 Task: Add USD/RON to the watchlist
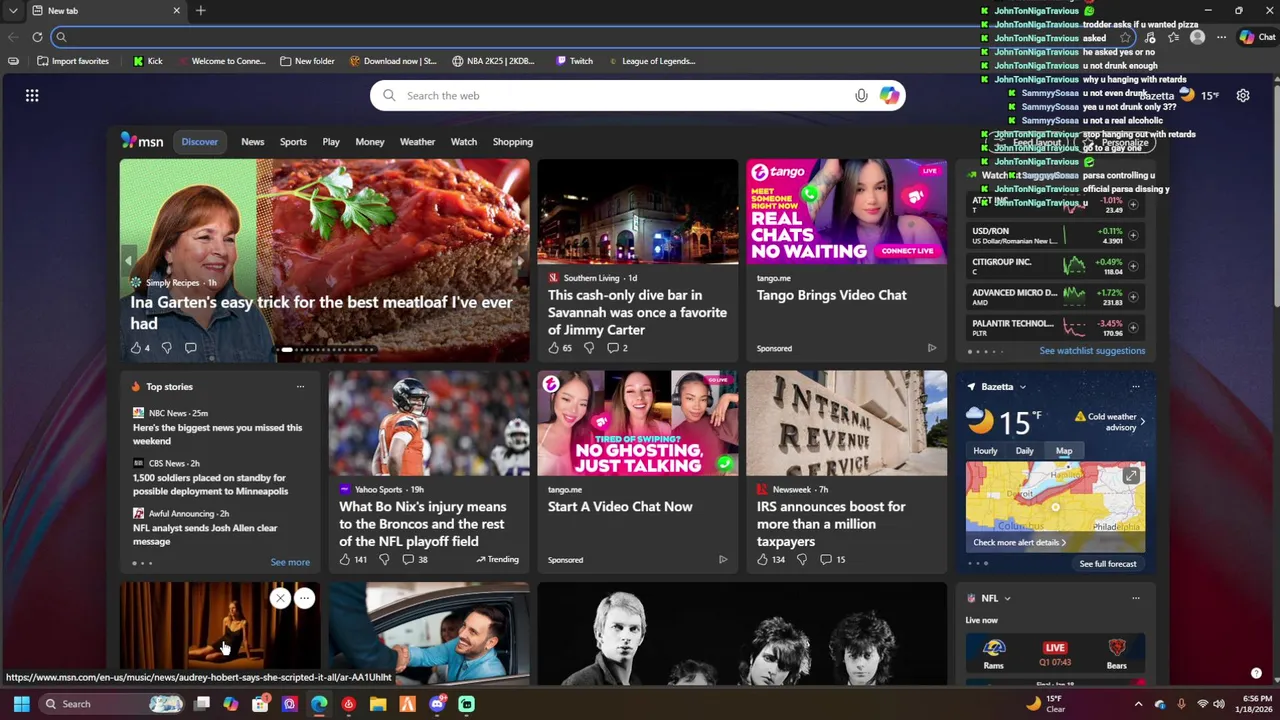[x=1133, y=235]
